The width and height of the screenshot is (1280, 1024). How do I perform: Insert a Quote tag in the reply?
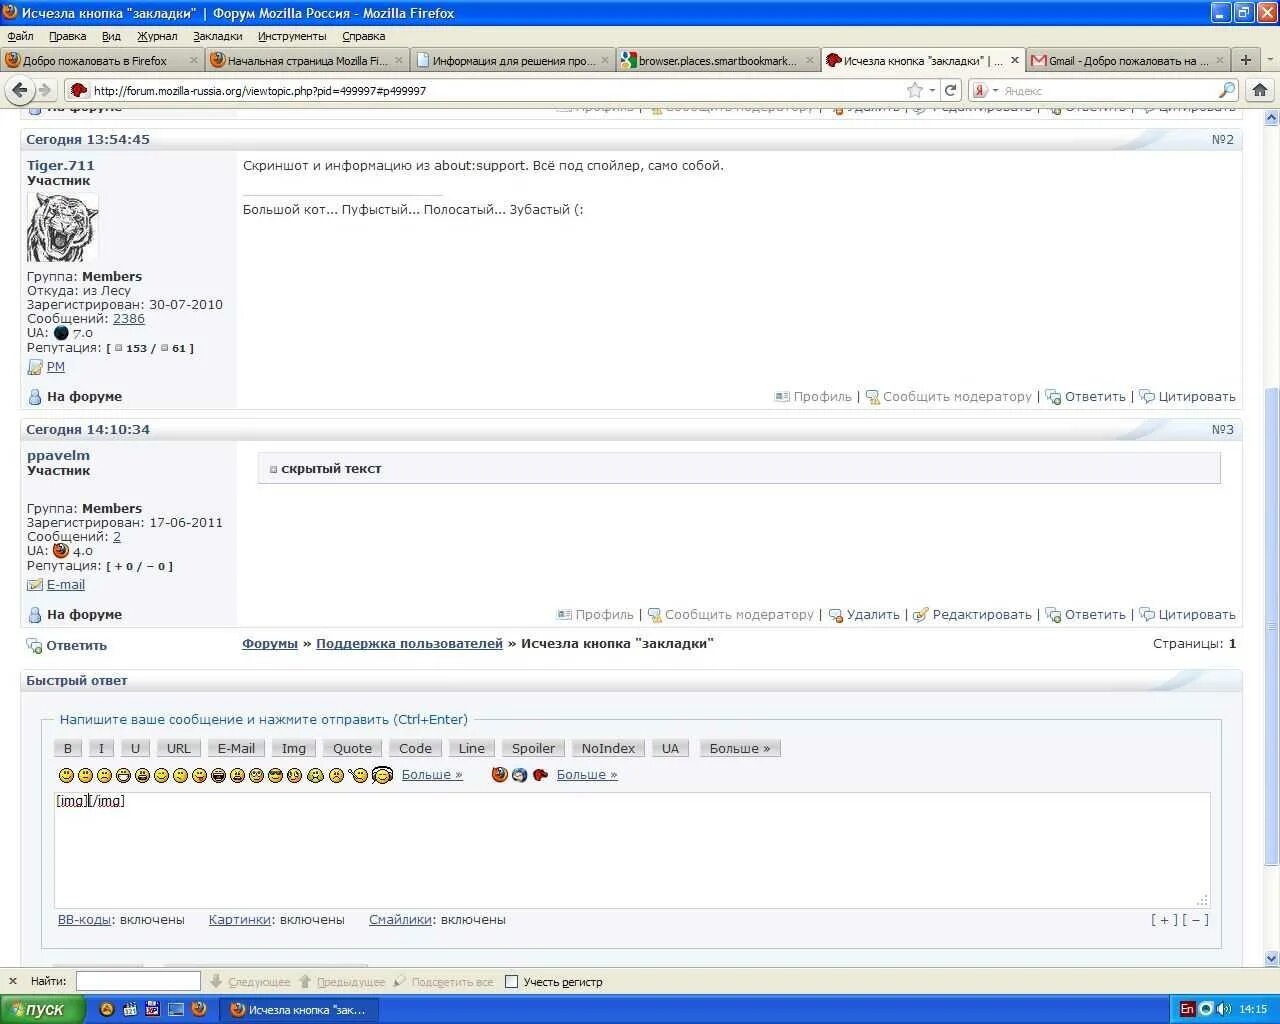pos(351,748)
